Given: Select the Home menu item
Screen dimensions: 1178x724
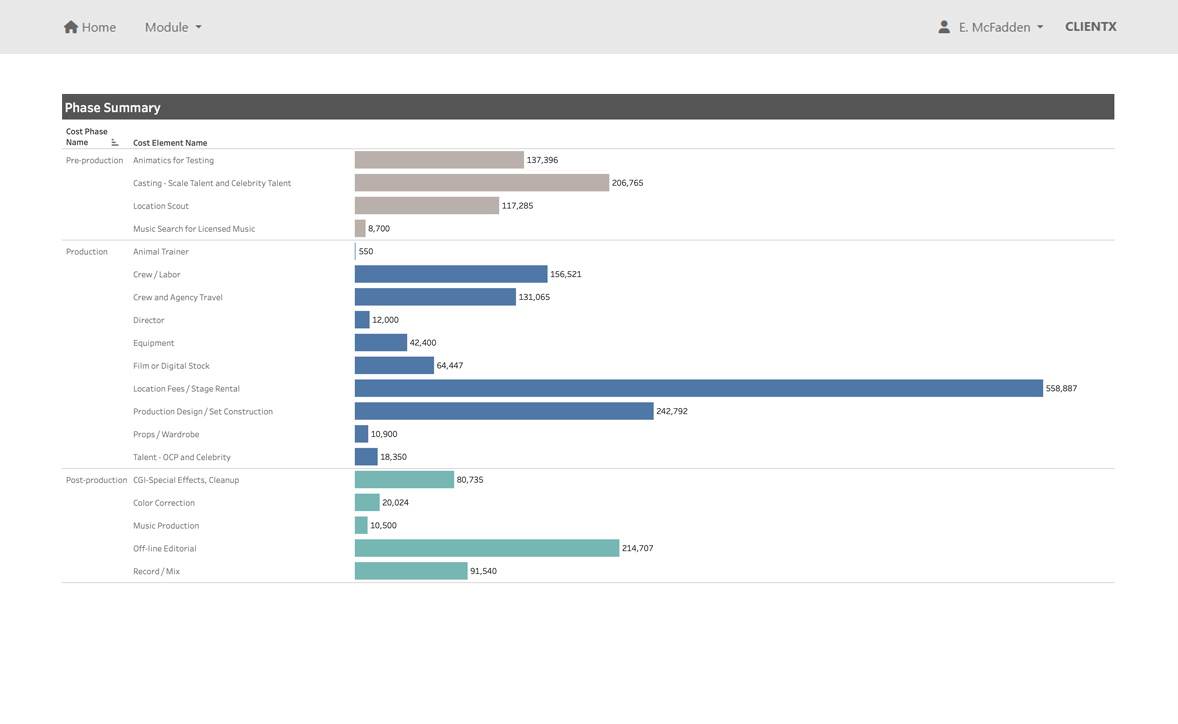Looking at the screenshot, I should (90, 27).
